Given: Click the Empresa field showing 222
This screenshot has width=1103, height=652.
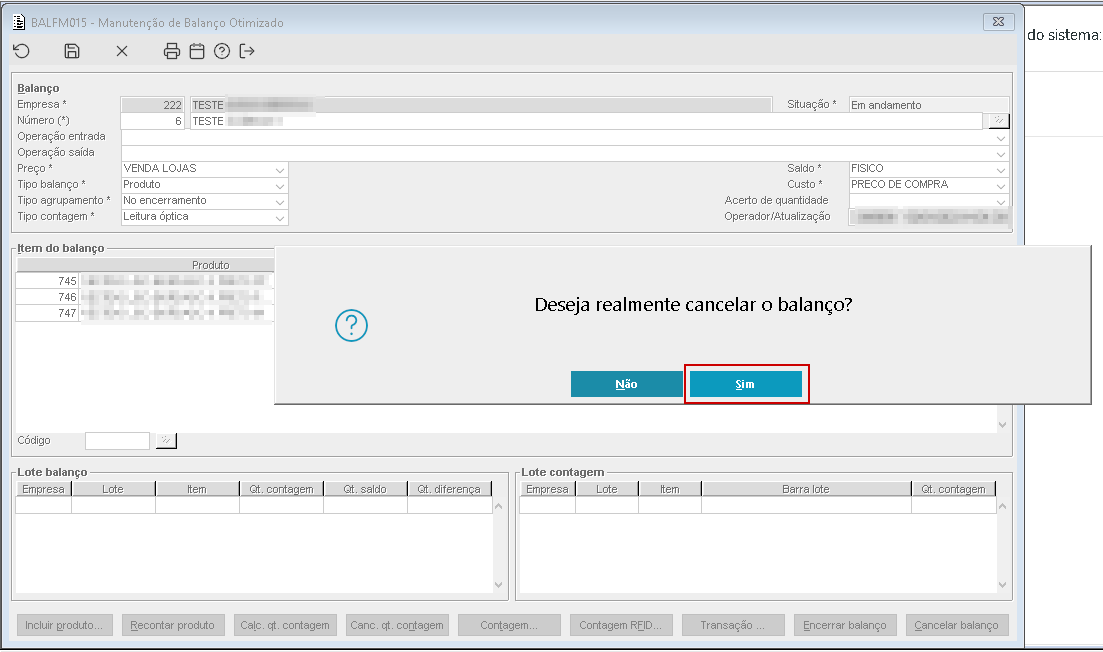Looking at the screenshot, I should click(153, 105).
